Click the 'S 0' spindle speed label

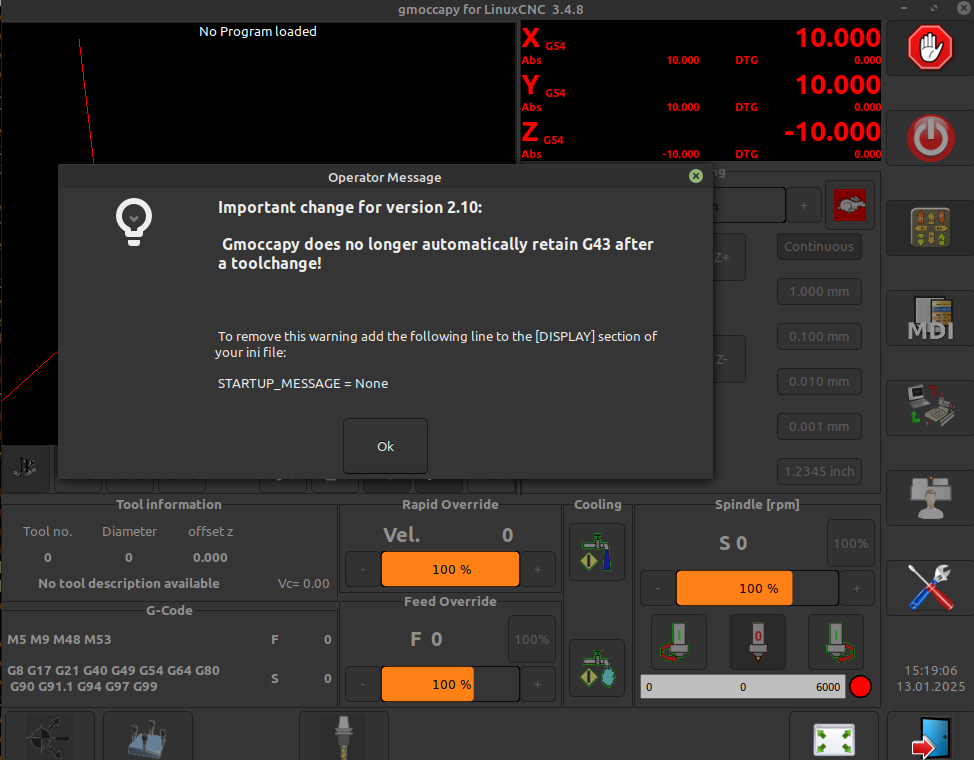click(x=733, y=543)
